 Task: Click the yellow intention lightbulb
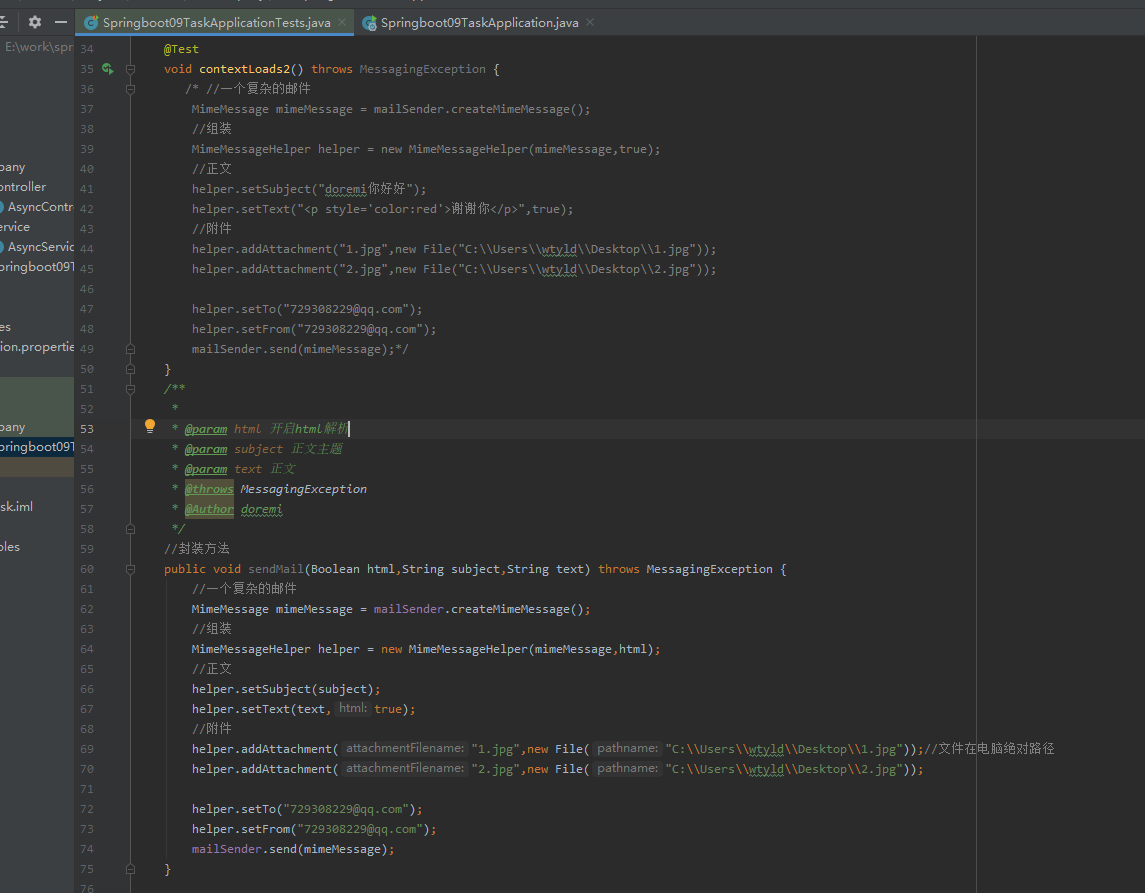[x=150, y=426]
